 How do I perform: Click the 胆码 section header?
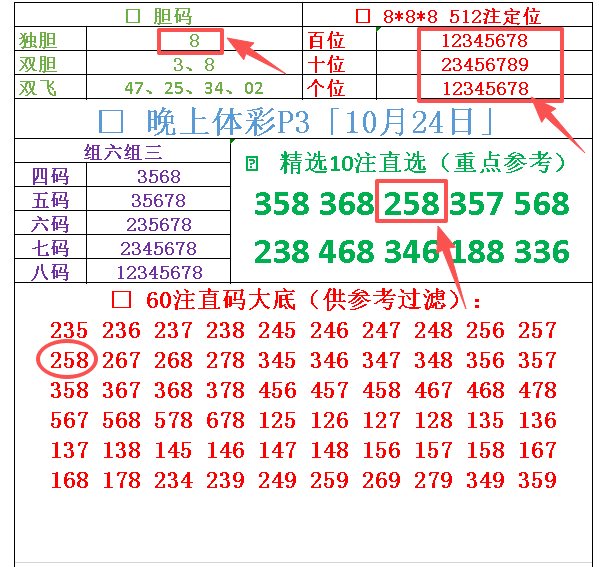pyautogui.click(x=159, y=16)
